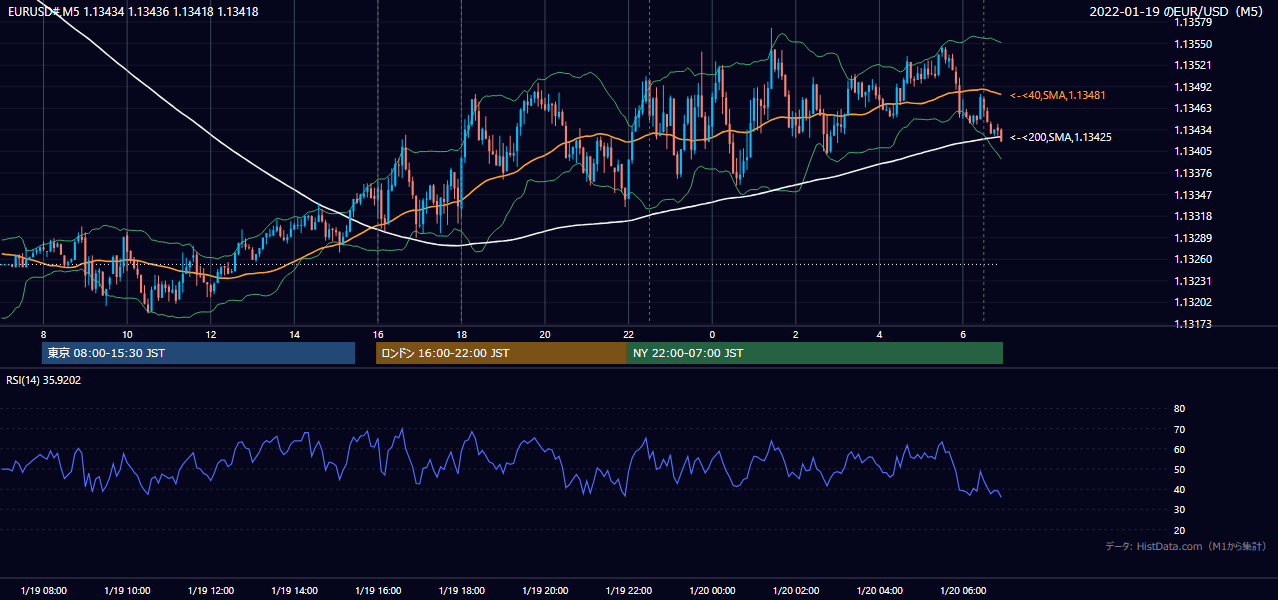The image size is (1278, 600).
Task: Click the EURUSD#,M5 symbol title text
Action: (x=44, y=11)
